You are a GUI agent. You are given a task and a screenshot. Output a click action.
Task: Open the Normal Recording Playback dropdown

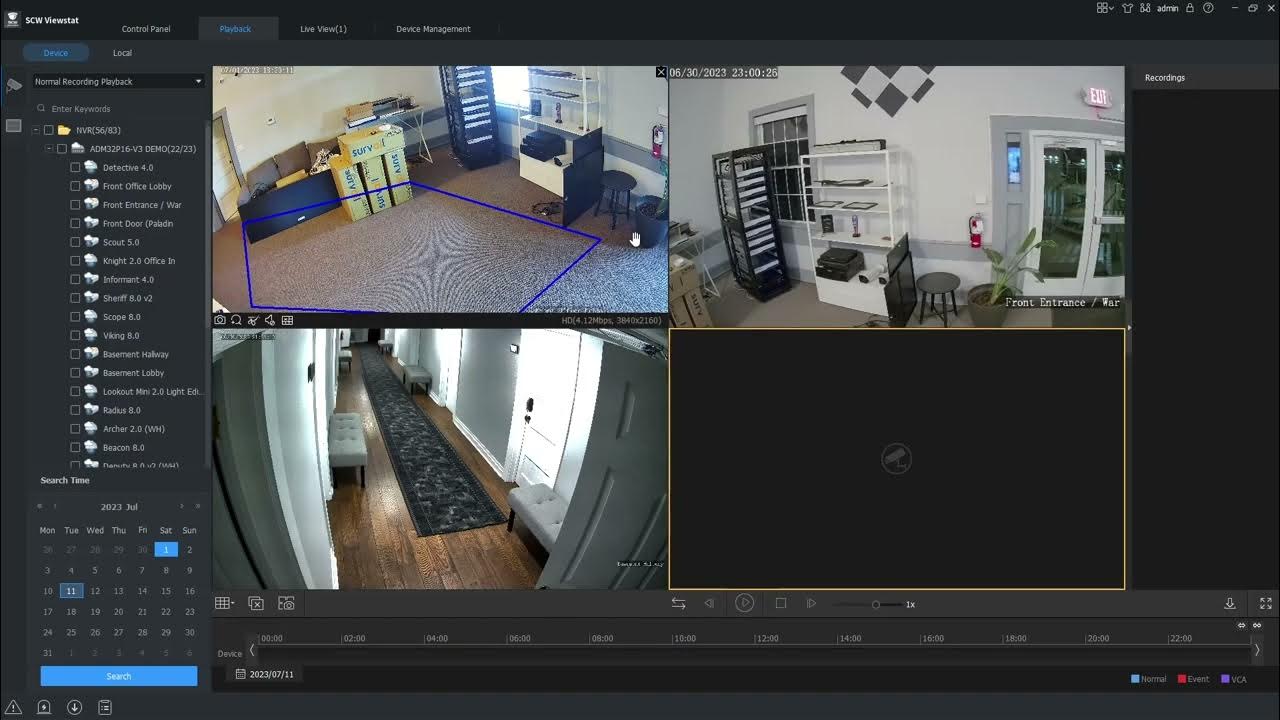point(118,81)
